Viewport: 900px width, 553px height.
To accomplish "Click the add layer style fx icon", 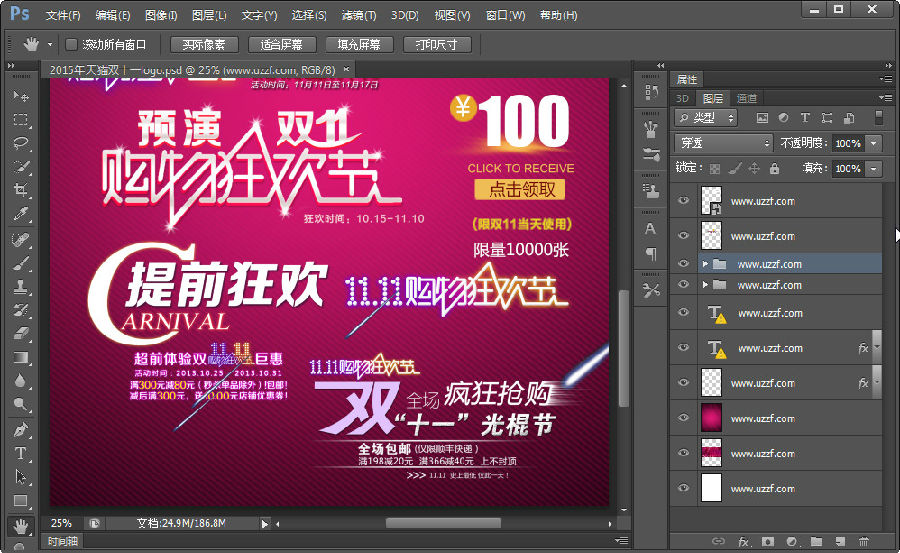I will pyautogui.click(x=743, y=541).
